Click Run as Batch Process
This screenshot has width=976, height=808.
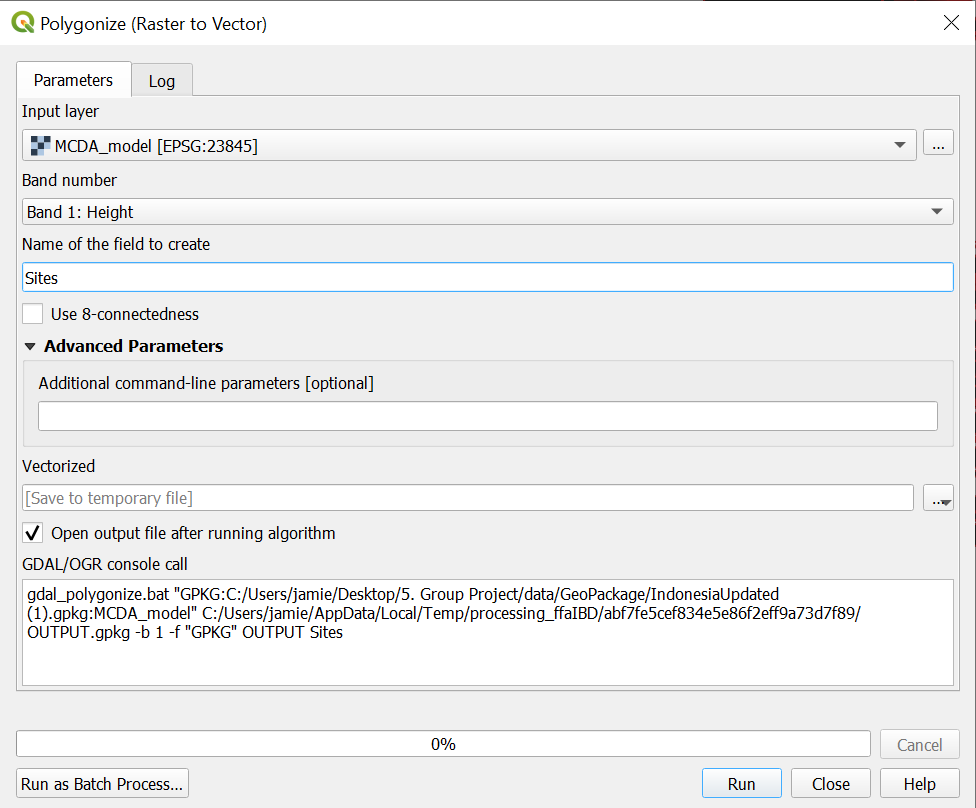[102, 784]
